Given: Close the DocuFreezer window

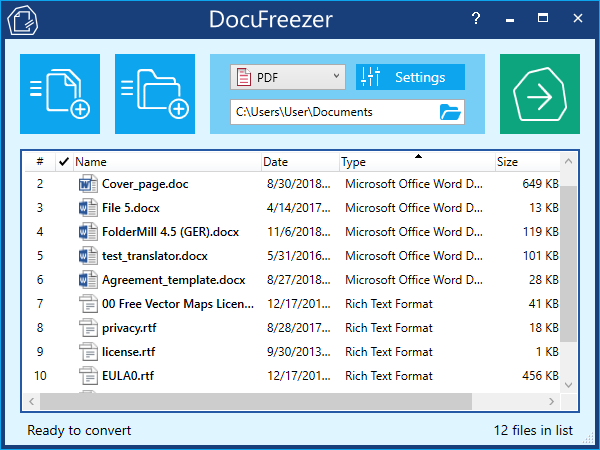Looking at the screenshot, I should pos(578,18).
